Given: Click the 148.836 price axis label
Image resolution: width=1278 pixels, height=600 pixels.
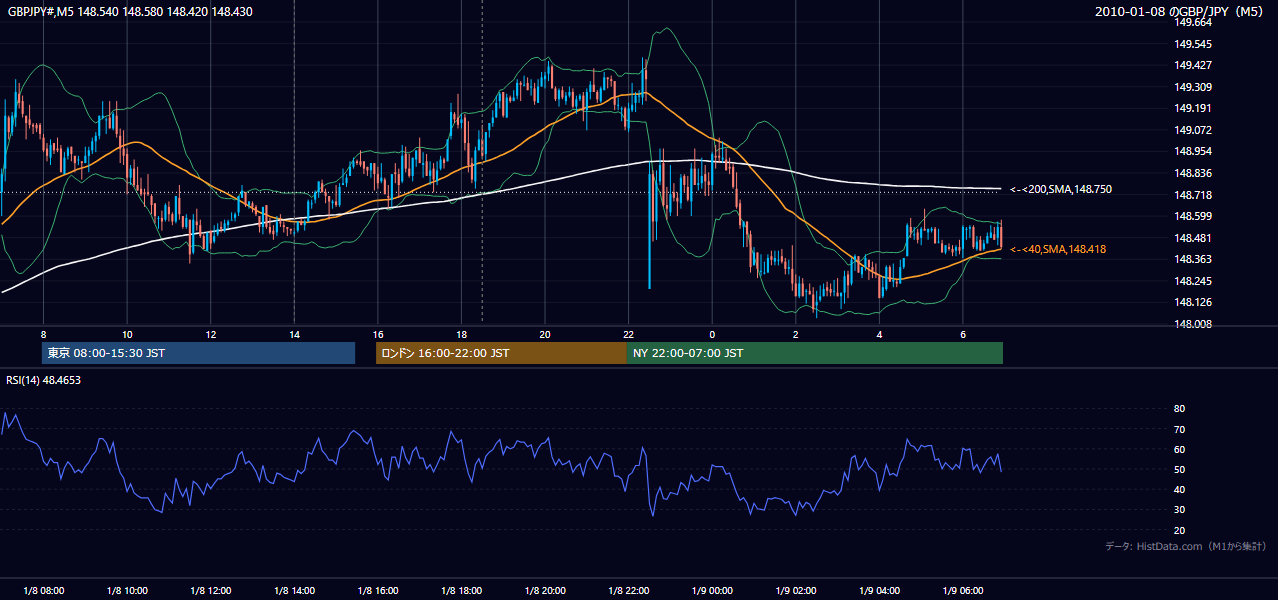Looking at the screenshot, I should click(1193, 173).
